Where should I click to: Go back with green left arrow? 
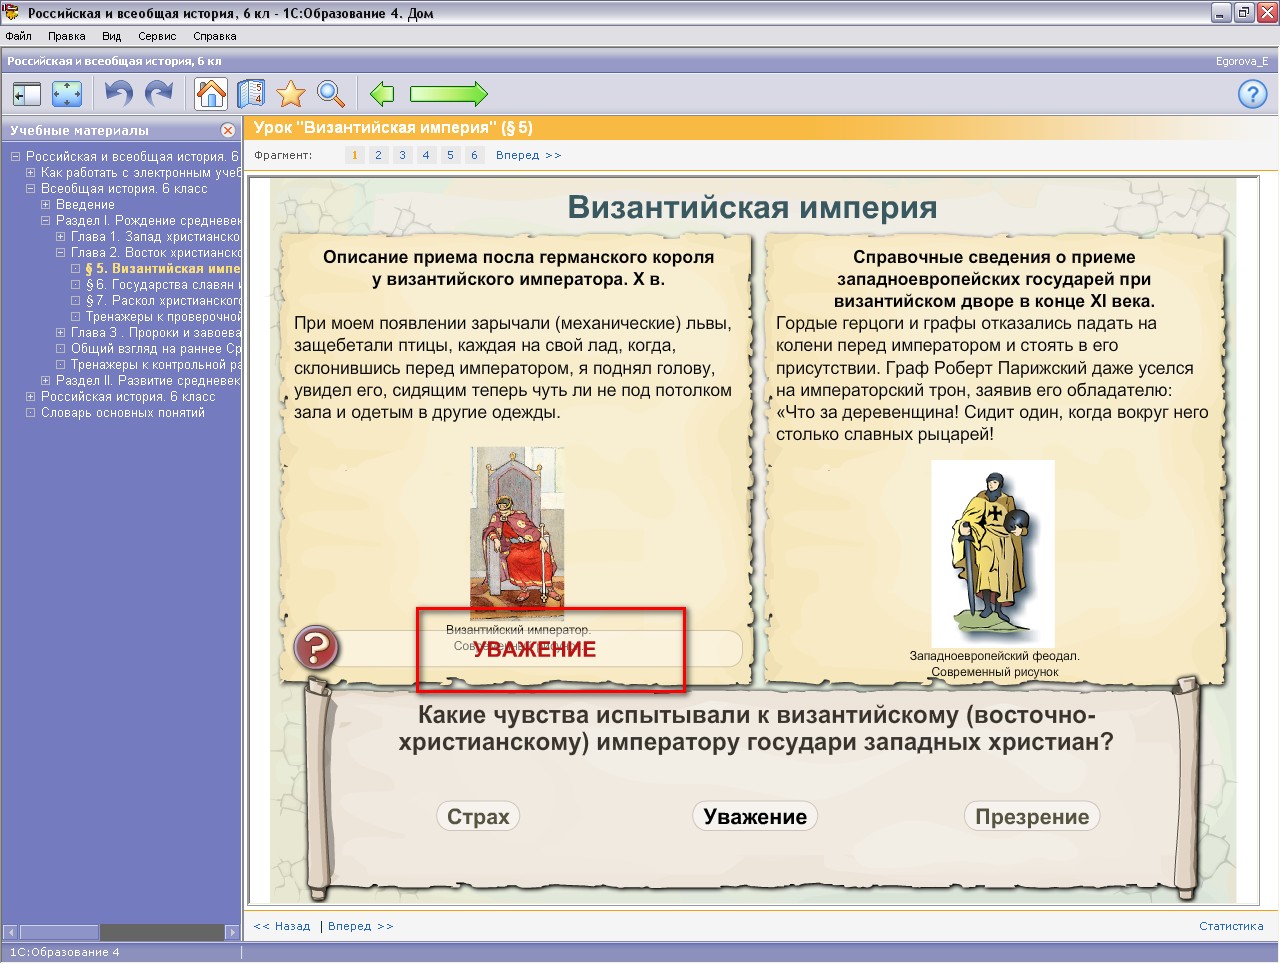(382, 94)
